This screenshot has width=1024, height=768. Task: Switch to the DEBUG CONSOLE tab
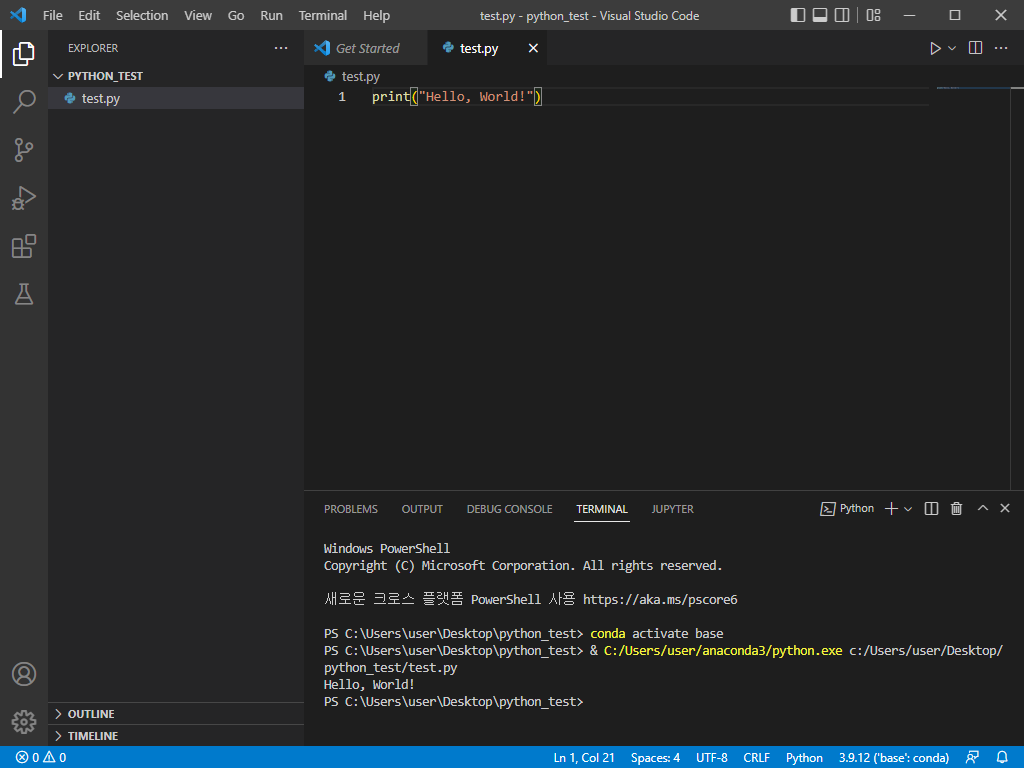pos(509,509)
